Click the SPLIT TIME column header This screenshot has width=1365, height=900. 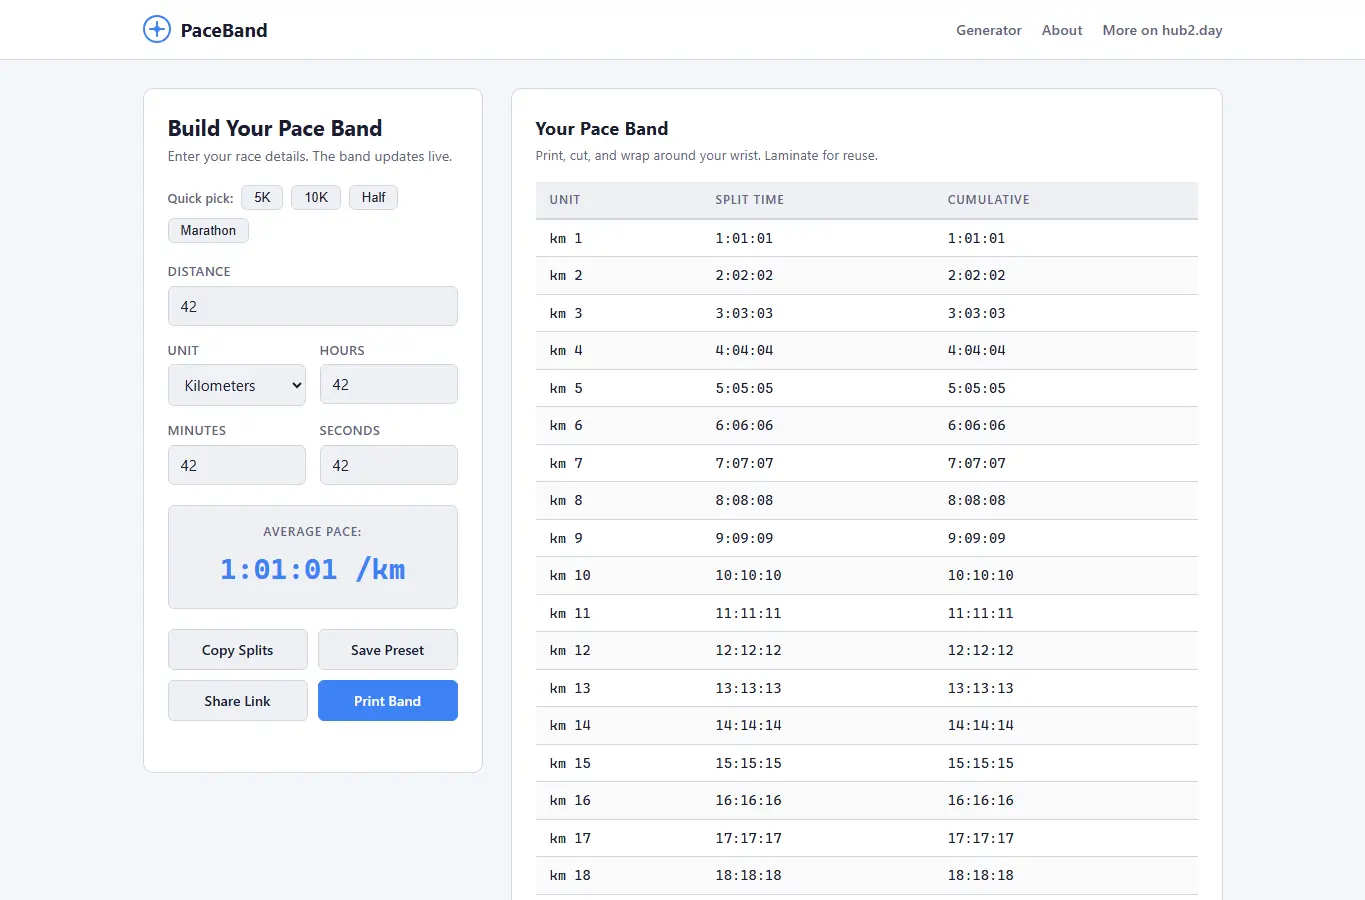749,200
